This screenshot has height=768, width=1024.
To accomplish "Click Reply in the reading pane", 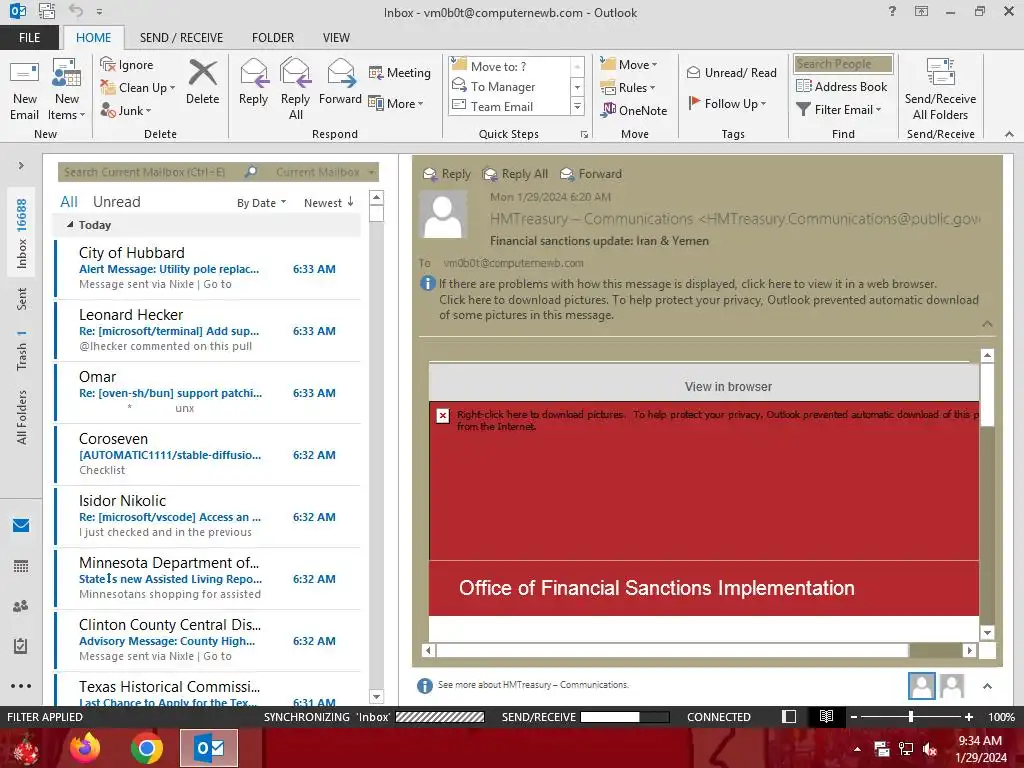I will coord(447,174).
